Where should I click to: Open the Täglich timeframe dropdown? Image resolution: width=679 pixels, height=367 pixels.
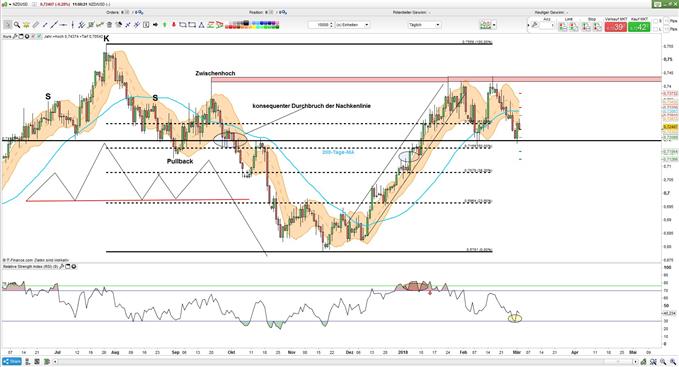point(424,25)
